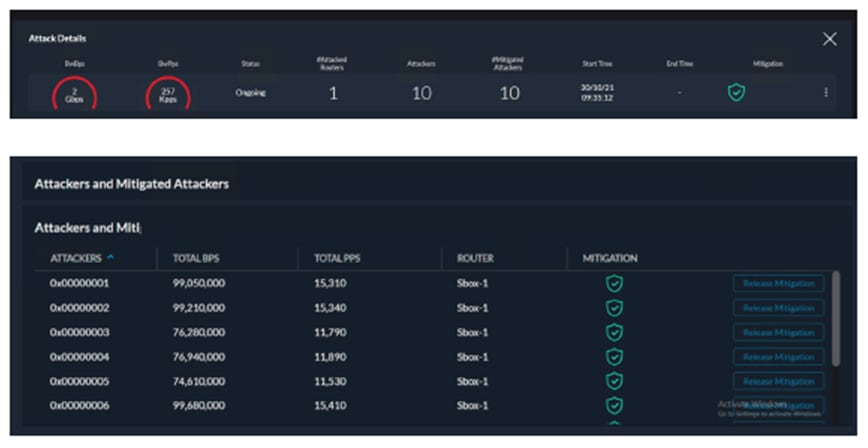Click the 99,680,000 total BPS value
868x448 pixels.
pos(199,405)
